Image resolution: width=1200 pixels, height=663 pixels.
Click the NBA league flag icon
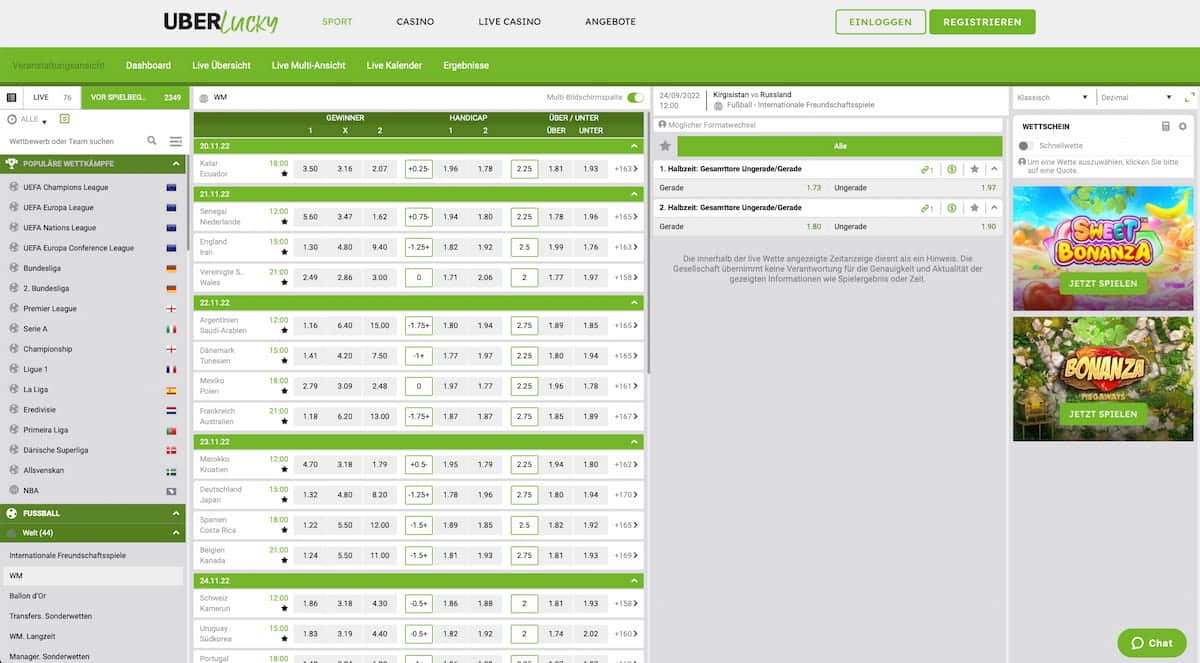171,491
